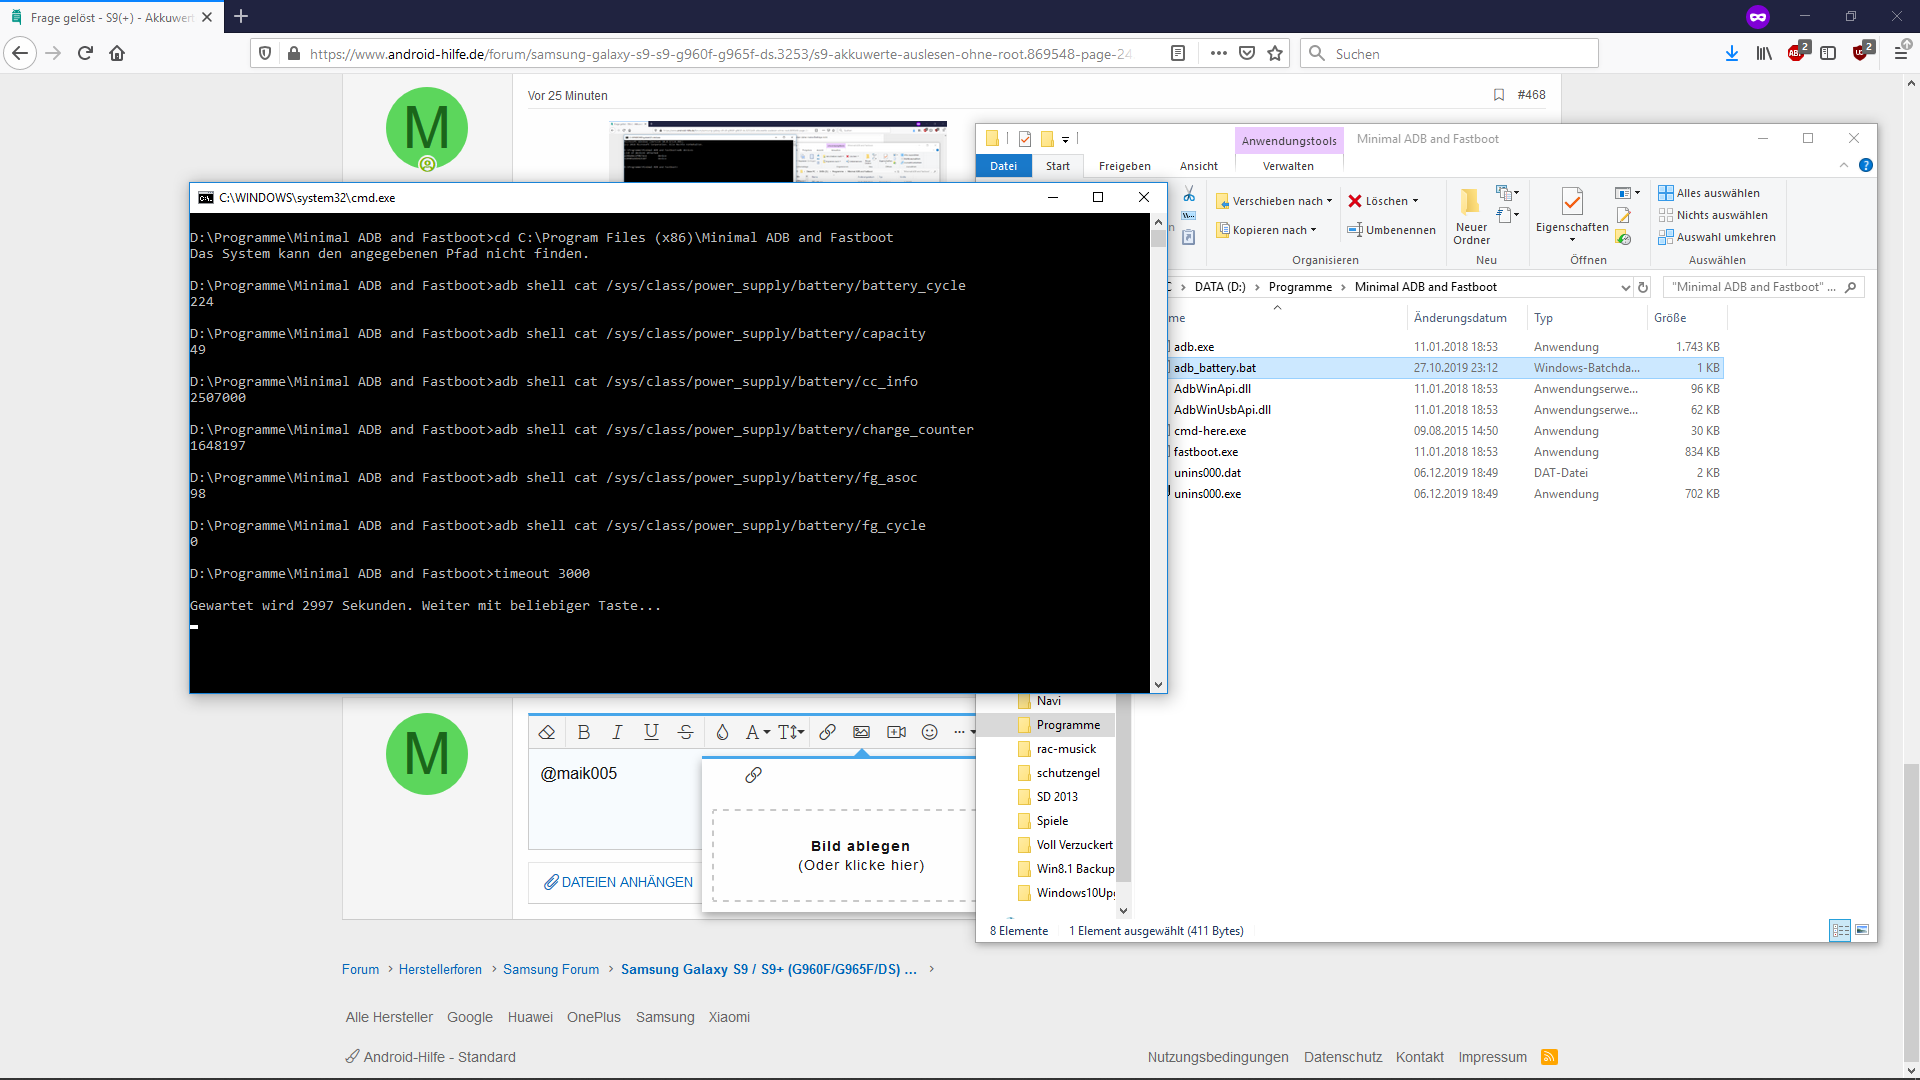This screenshot has height=1080, width=1920.
Task: Open Explorer help with the question mark icon
Action: click(x=1865, y=165)
